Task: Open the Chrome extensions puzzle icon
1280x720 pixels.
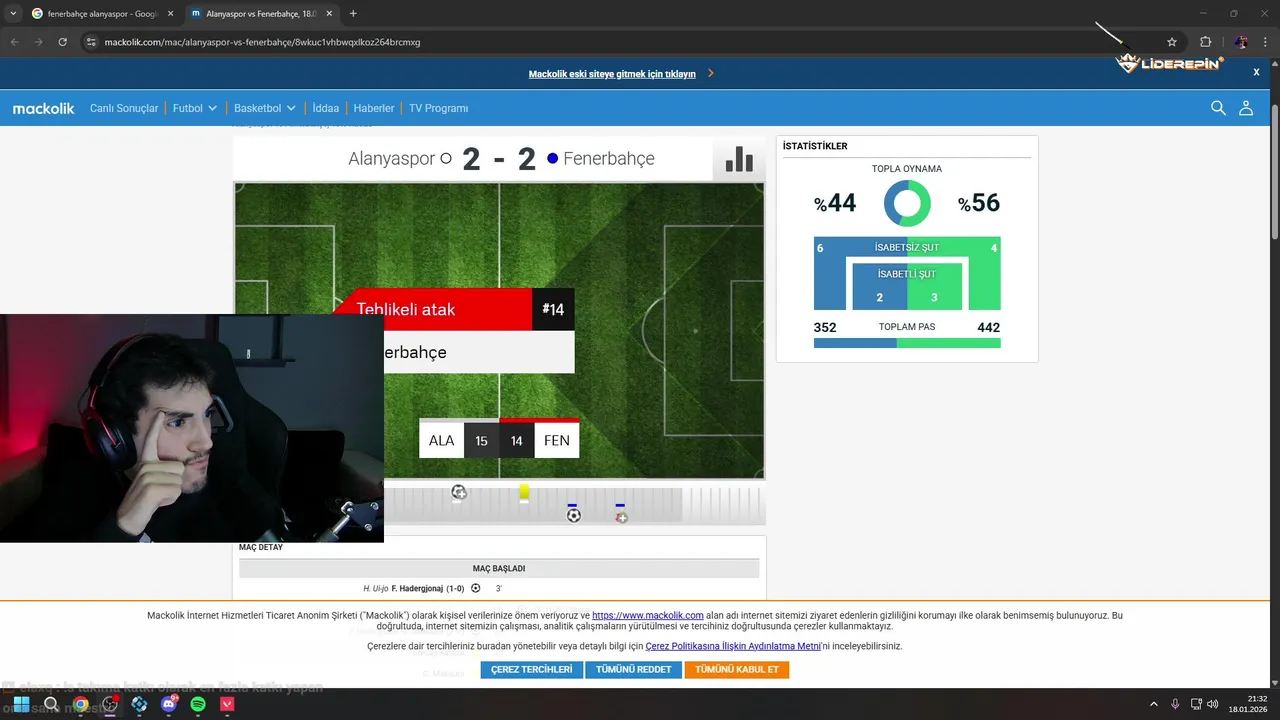Action: pos(1205,42)
